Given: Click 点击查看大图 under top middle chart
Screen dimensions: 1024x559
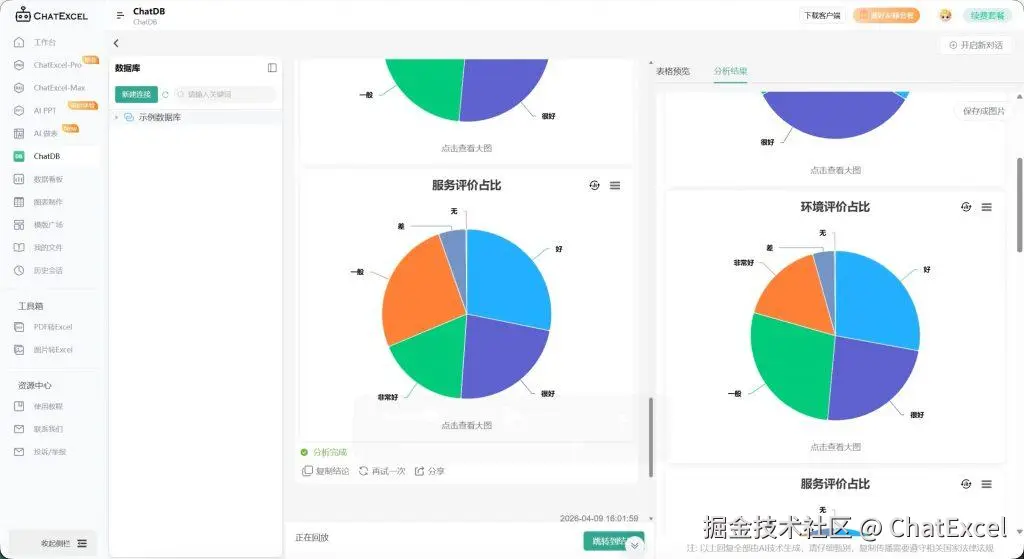Looking at the screenshot, I should [466, 148].
